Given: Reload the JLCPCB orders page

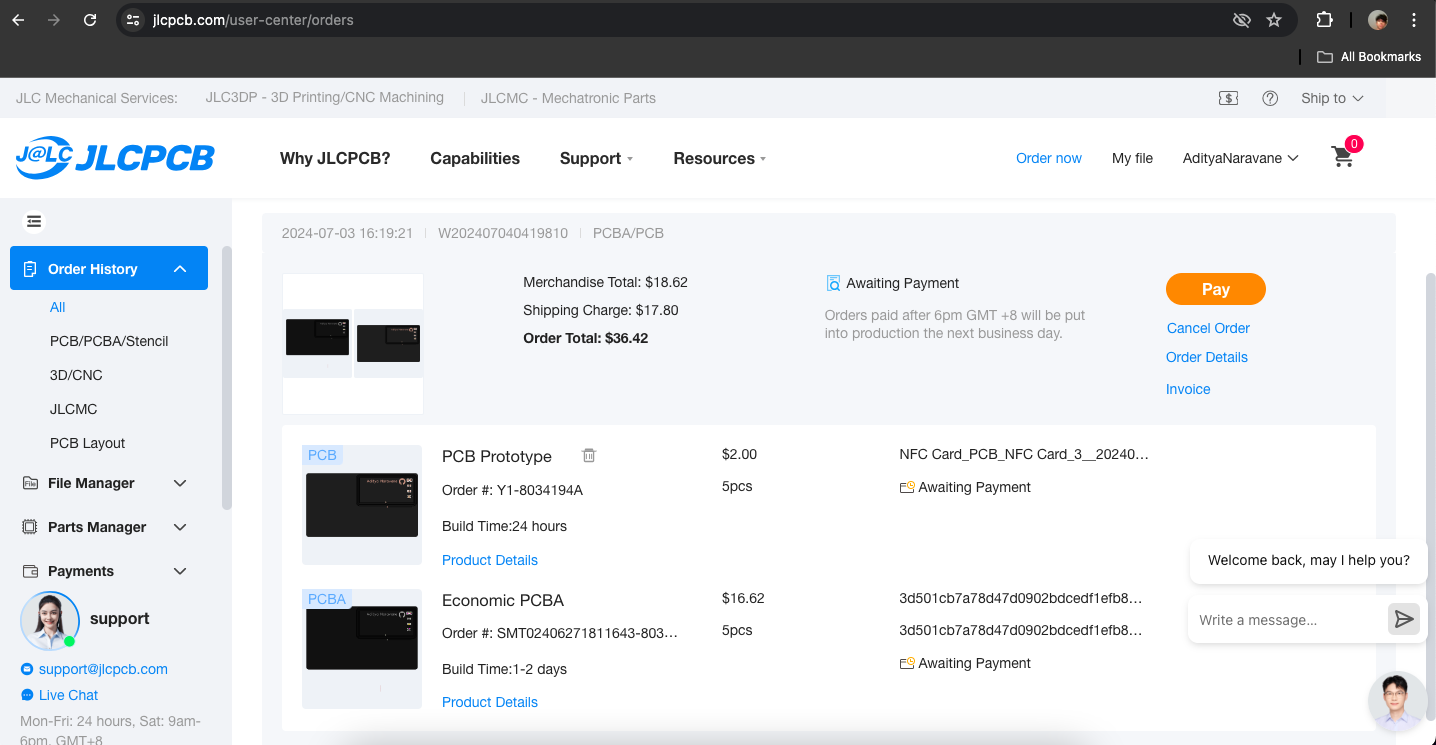Looking at the screenshot, I should coord(90,20).
